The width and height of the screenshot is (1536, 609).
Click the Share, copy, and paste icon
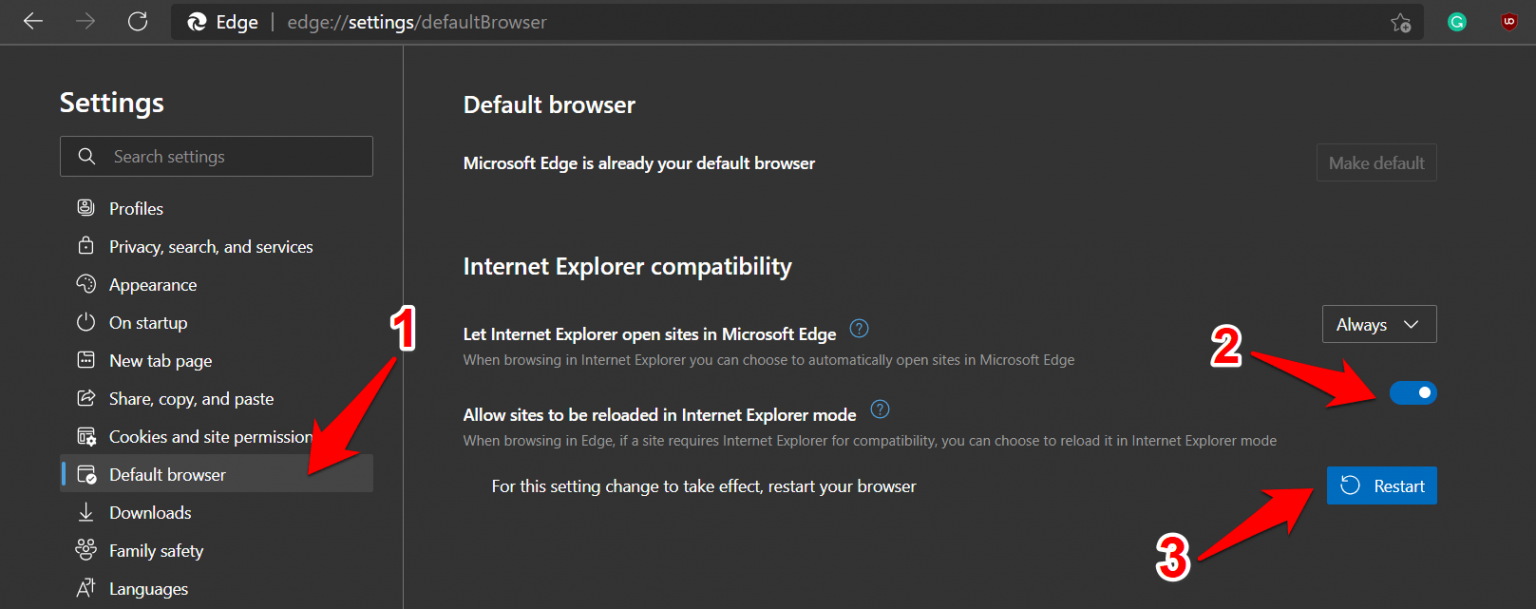(x=87, y=398)
